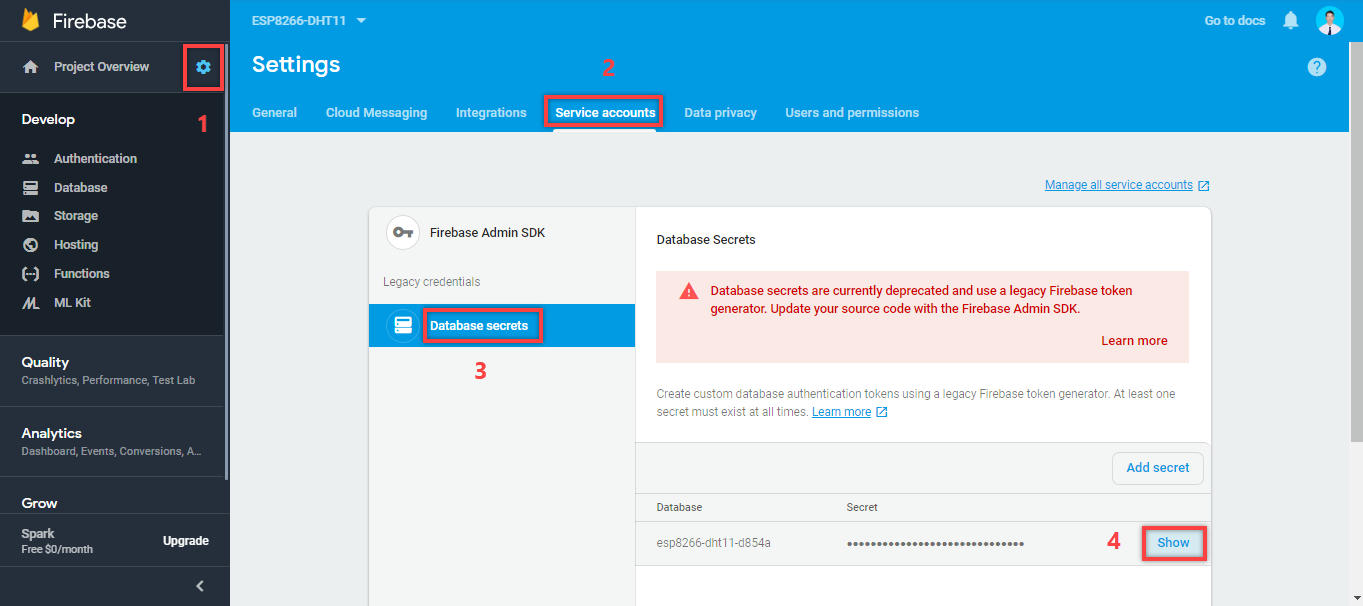Screen dimensions: 1363x606
Task: Click the Secret column header
Action: [x=862, y=508]
